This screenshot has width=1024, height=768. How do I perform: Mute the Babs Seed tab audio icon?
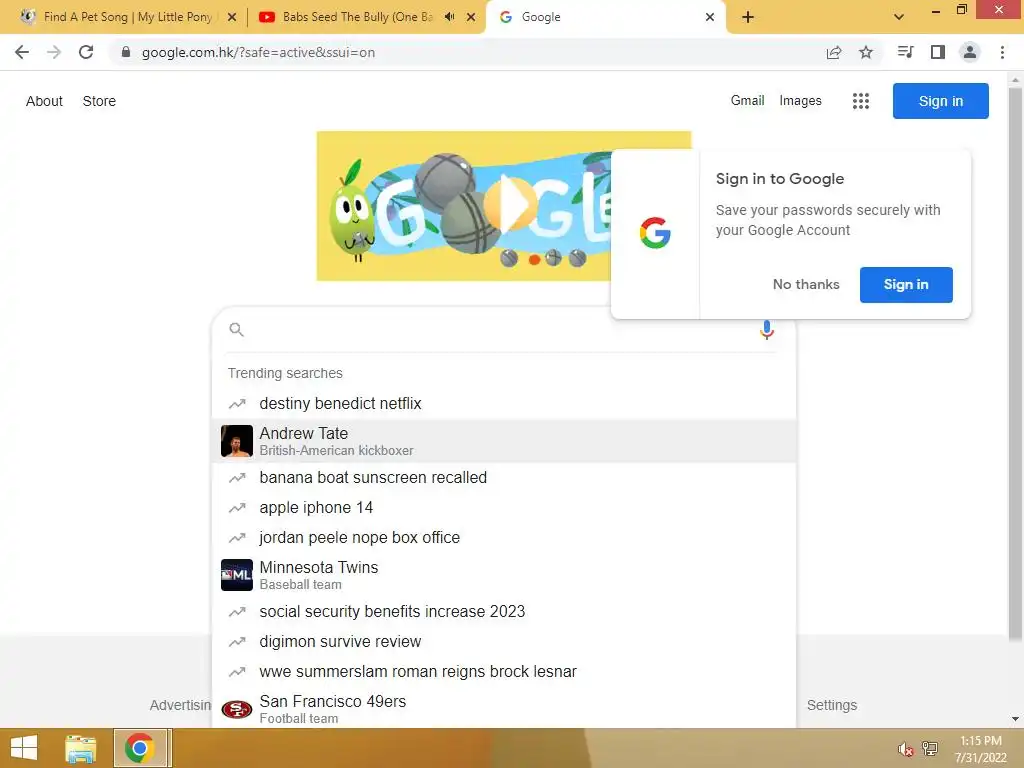click(449, 17)
